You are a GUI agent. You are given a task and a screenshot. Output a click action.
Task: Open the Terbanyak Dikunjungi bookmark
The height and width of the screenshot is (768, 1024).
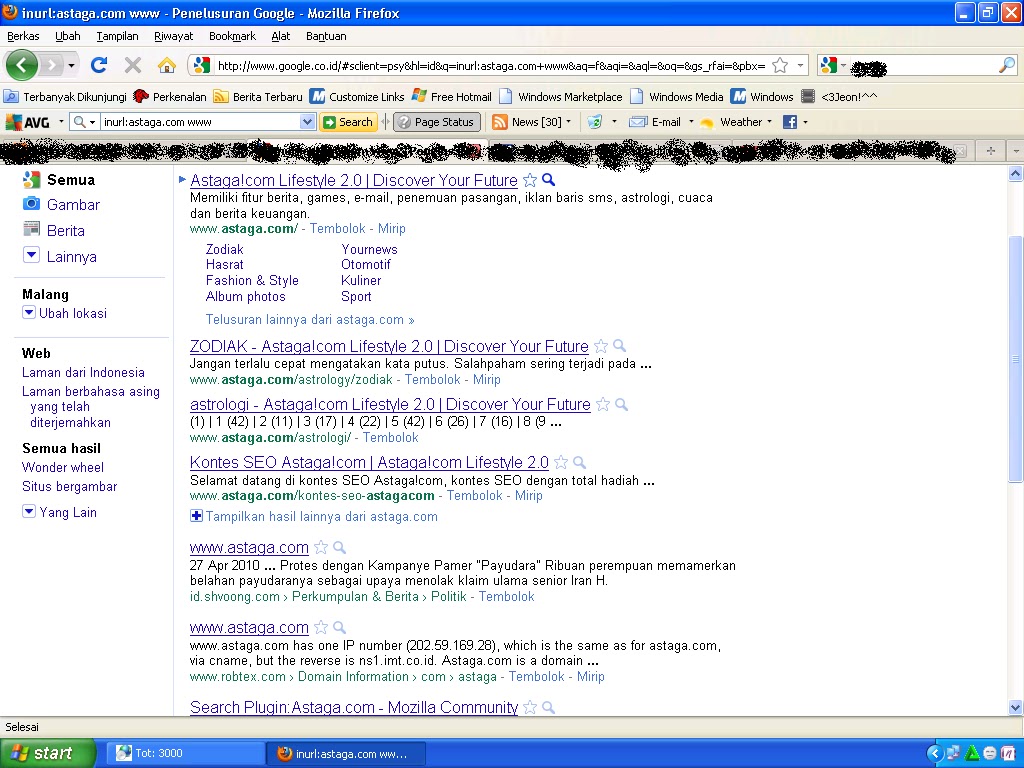[x=65, y=97]
